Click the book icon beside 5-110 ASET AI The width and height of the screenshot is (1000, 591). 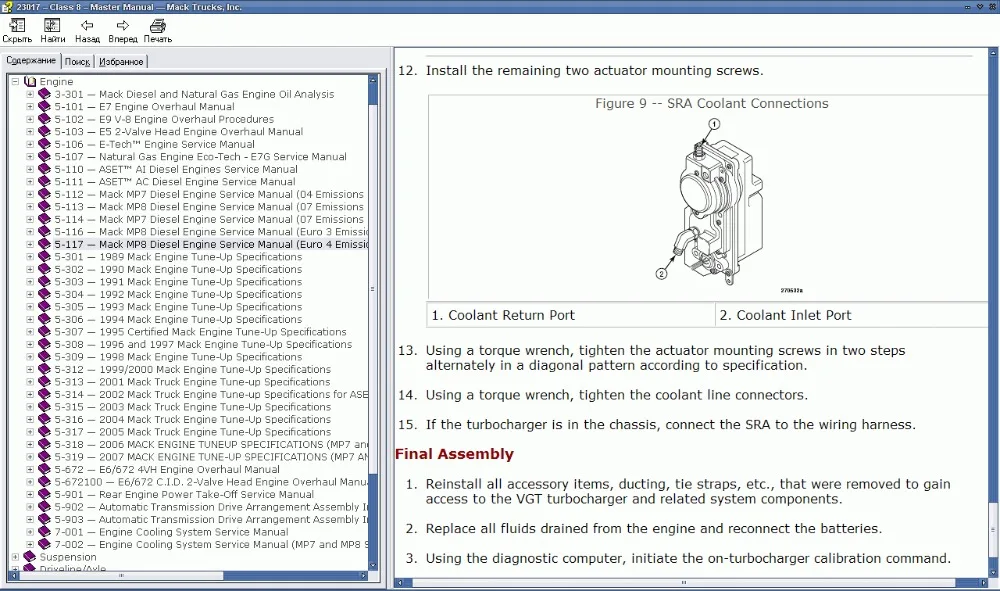44,169
